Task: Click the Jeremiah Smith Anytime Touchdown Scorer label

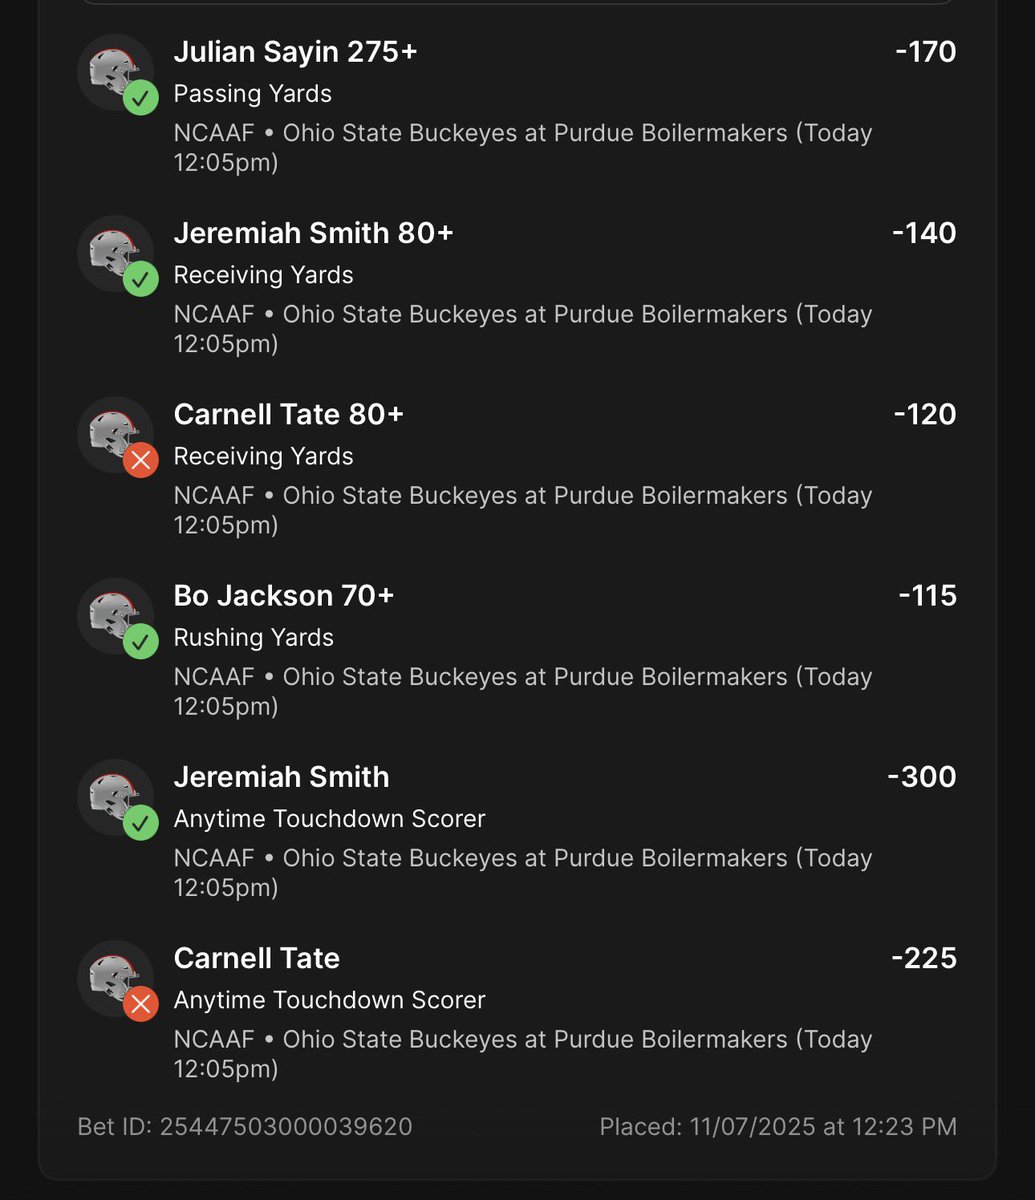Action: (x=330, y=819)
